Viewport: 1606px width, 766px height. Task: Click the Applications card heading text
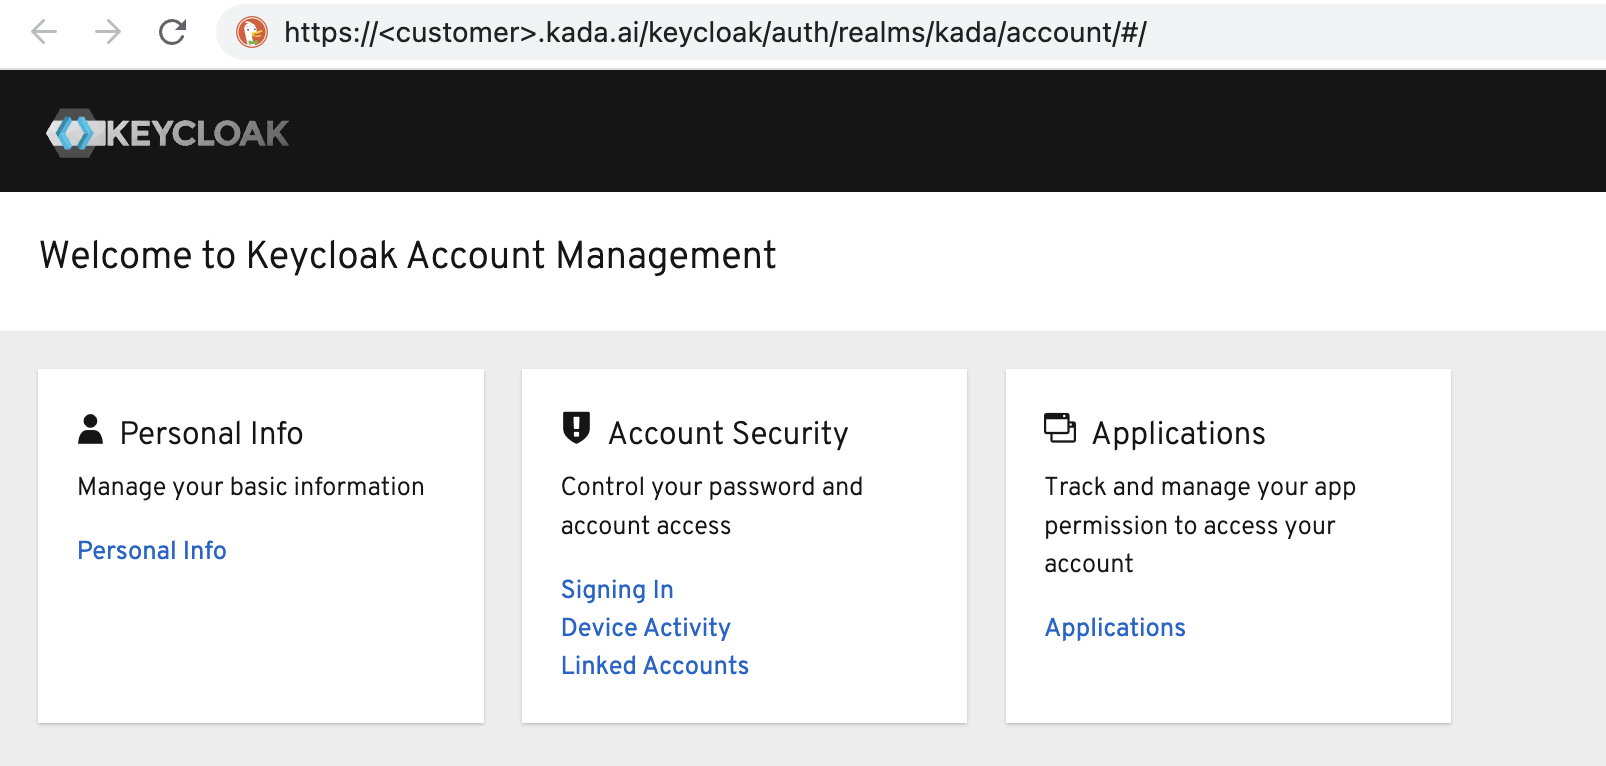pyautogui.click(x=1179, y=433)
